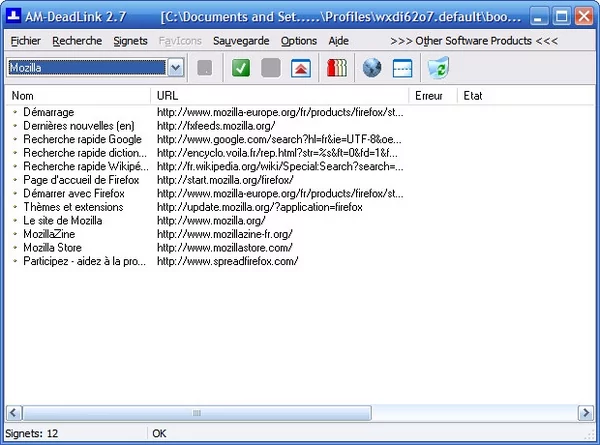
Task: Click the update.mozilla.org URL cell
Action: point(260,207)
